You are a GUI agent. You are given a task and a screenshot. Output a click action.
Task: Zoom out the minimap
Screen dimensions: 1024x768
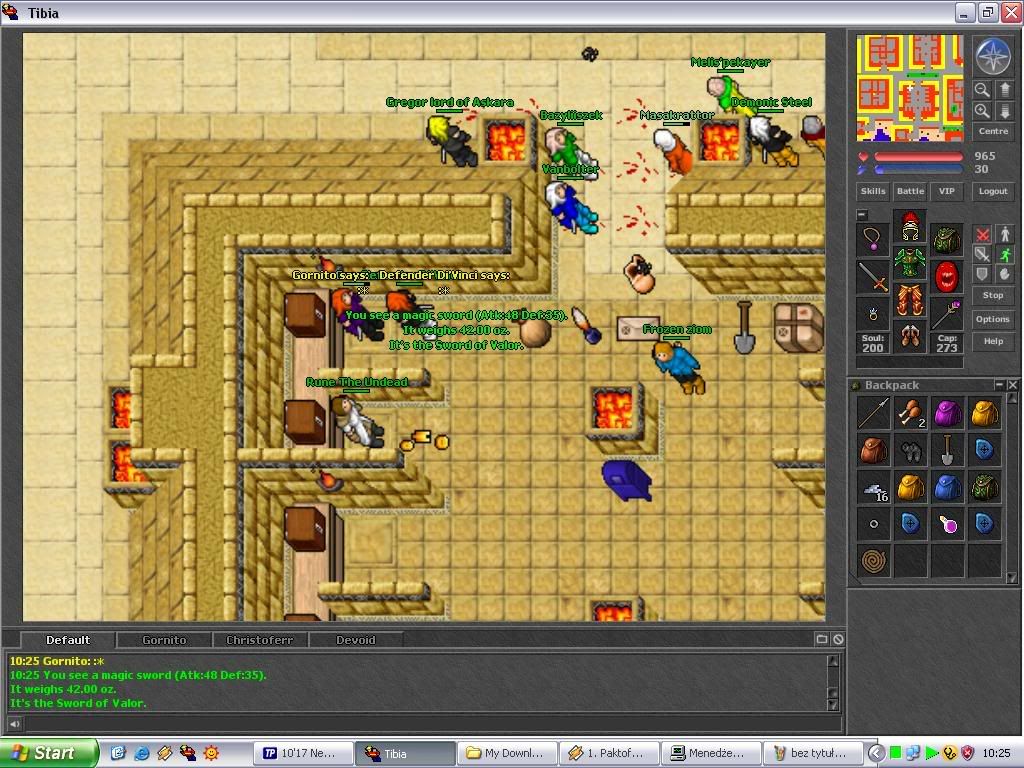(x=982, y=89)
